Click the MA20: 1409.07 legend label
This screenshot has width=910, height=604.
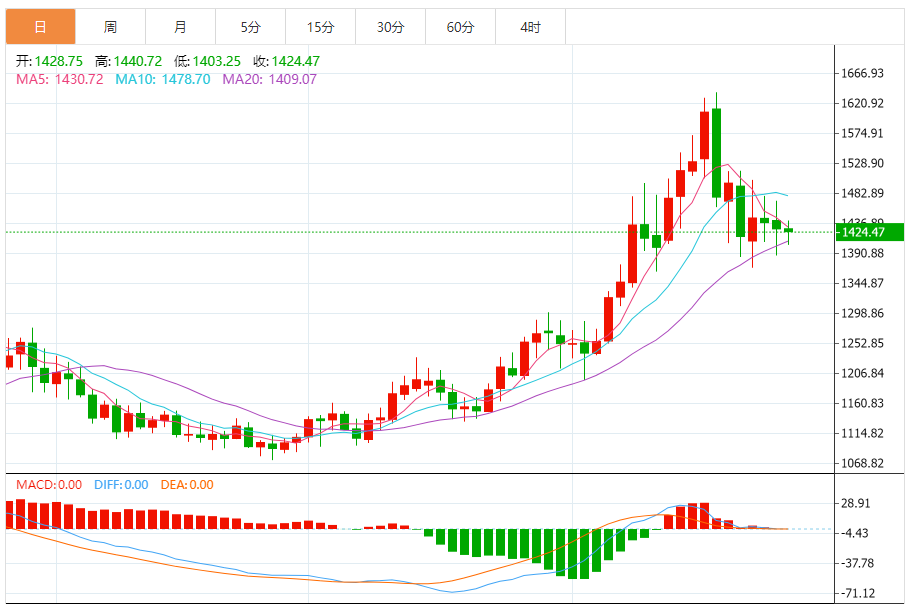coord(269,79)
